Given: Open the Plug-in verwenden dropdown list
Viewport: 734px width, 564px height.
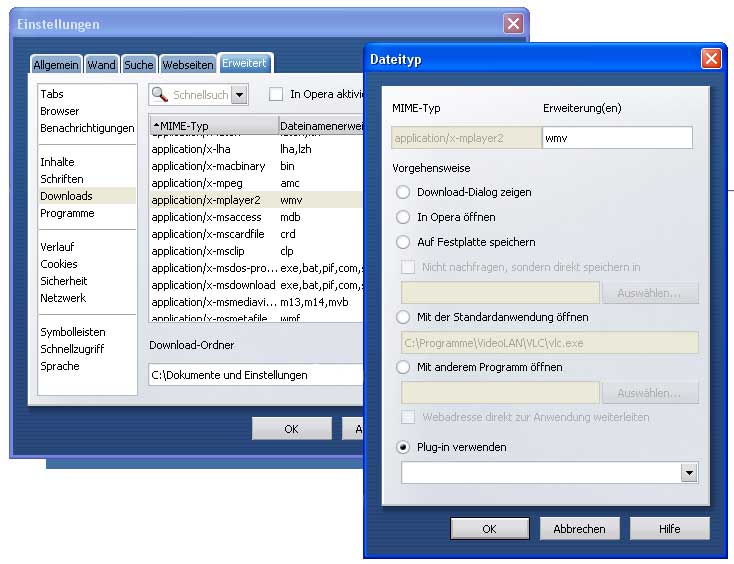Looking at the screenshot, I should click(688, 472).
